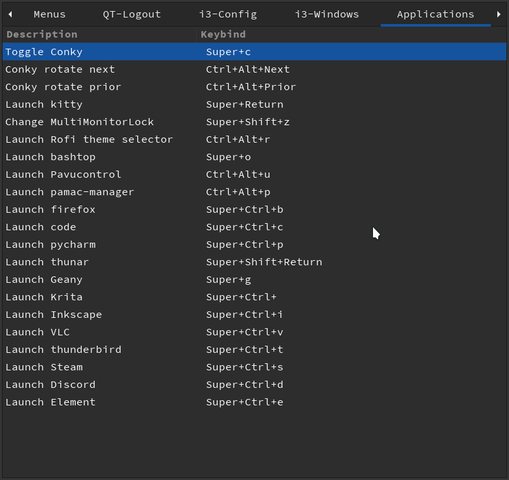Screen dimensions: 509x480
Task: Select the Launch code row
Action: coord(254,227)
